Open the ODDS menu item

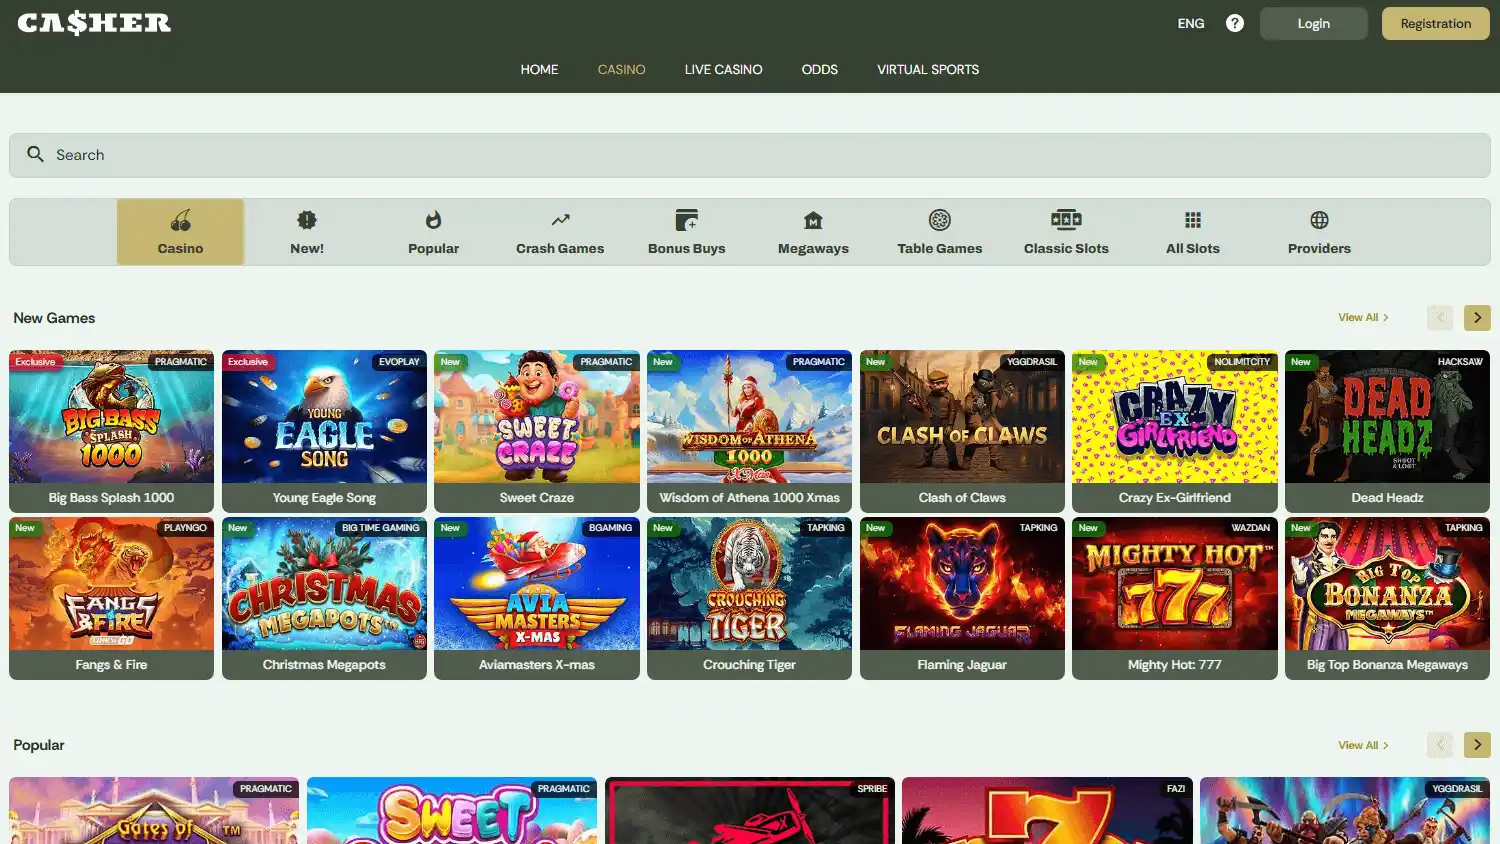point(819,69)
